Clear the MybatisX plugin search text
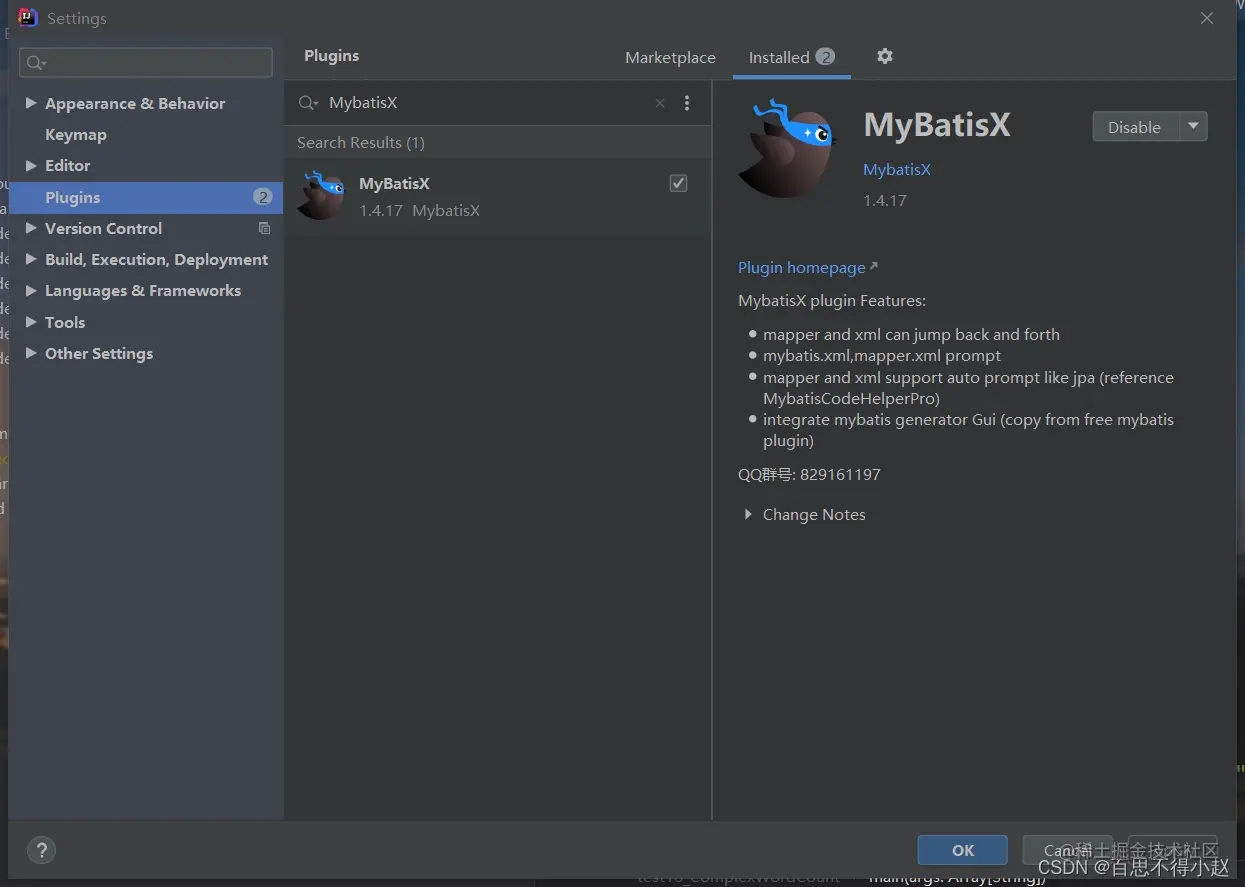1245x887 pixels. [660, 103]
